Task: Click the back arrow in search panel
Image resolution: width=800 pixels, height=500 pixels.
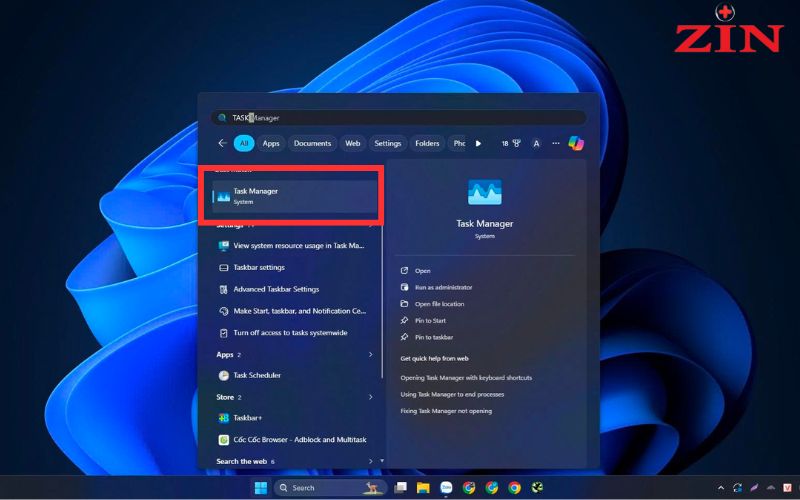Action: 222,143
